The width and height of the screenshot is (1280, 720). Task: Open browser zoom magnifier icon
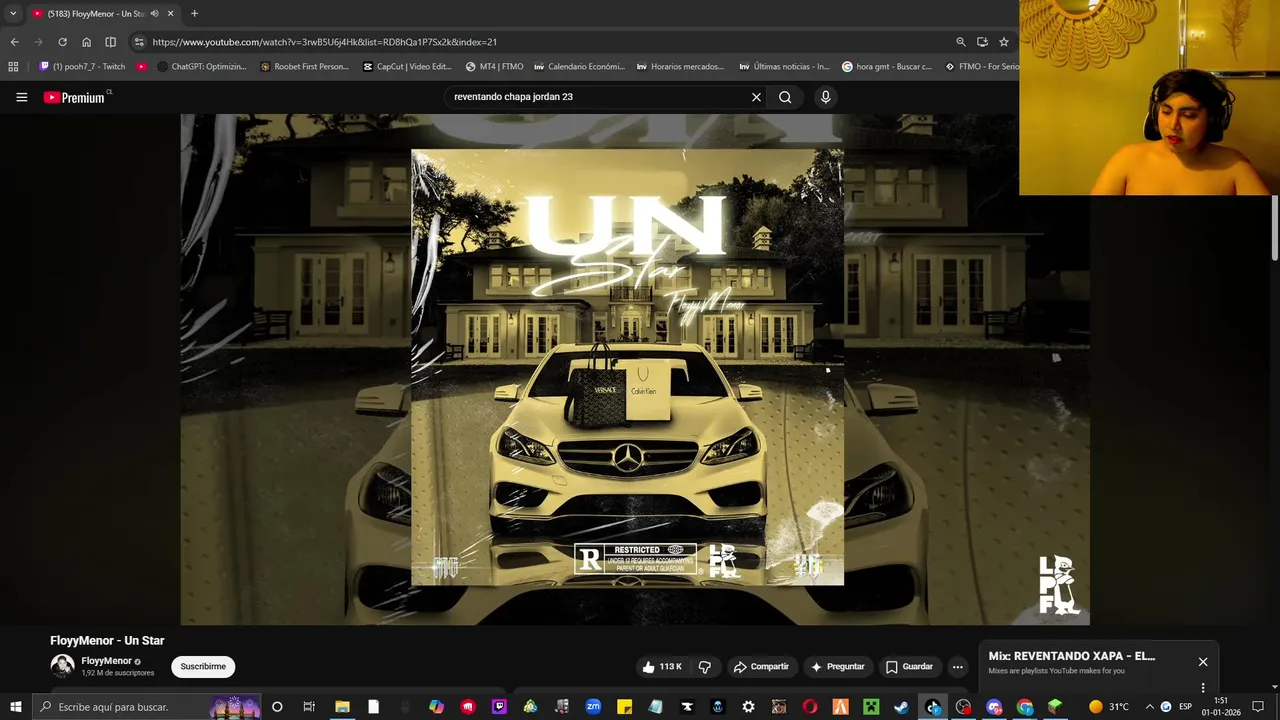[961, 42]
